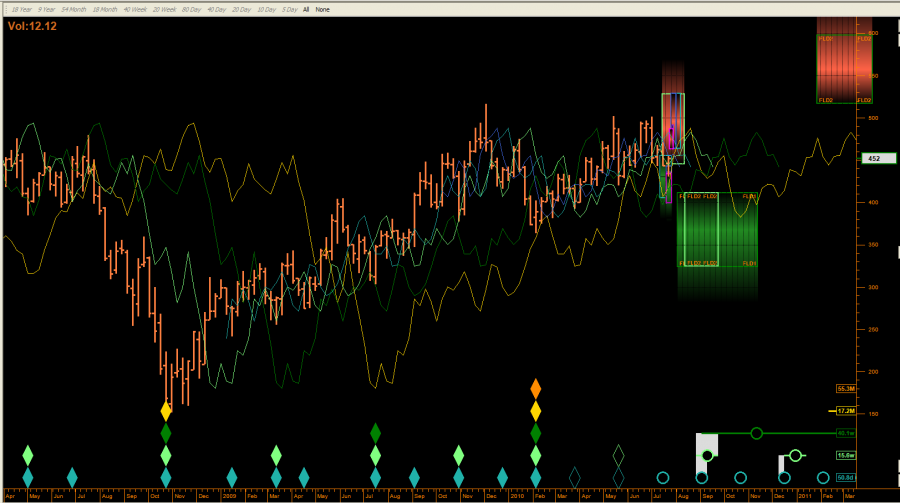Click the red FLD2 target box
This screenshot has width=900, height=503.
(844, 69)
